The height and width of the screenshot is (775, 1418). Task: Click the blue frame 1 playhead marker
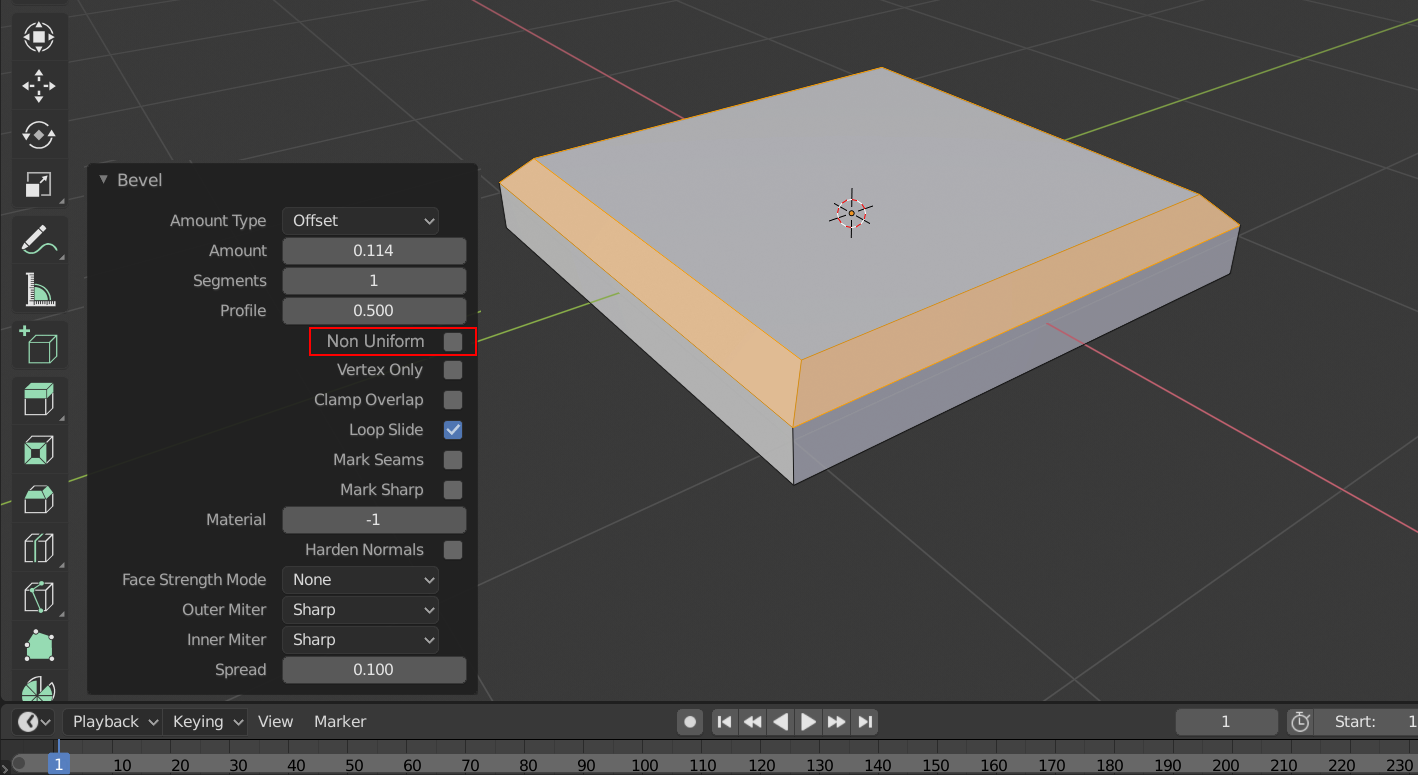[59, 765]
